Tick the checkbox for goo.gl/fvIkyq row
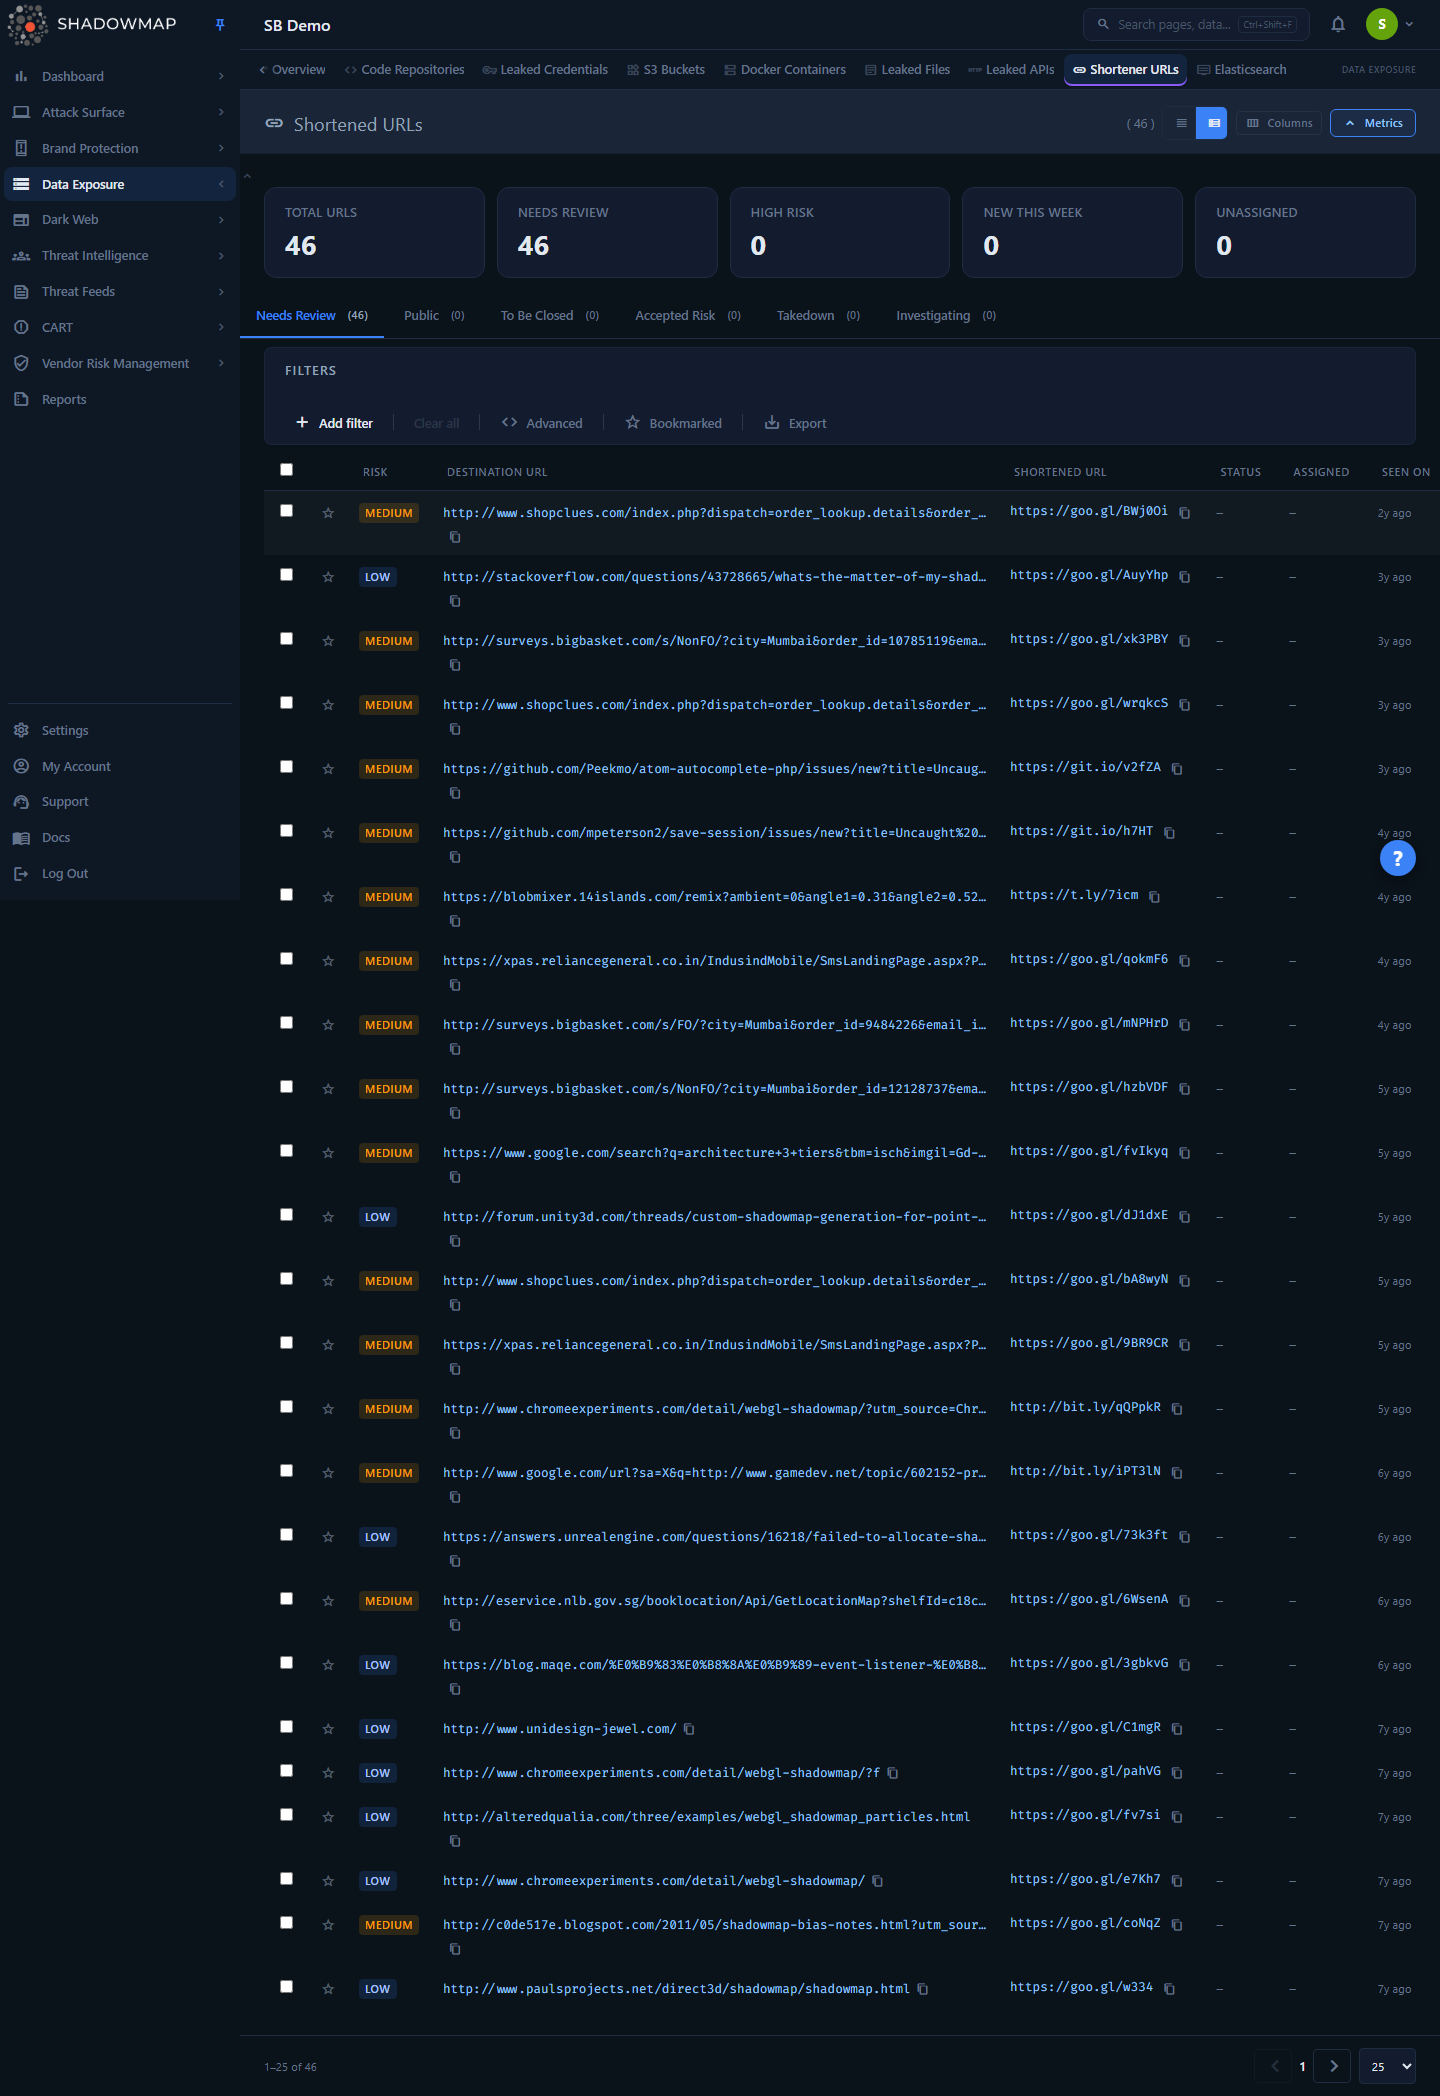 pyautogui.click(x=287, y=1151)
